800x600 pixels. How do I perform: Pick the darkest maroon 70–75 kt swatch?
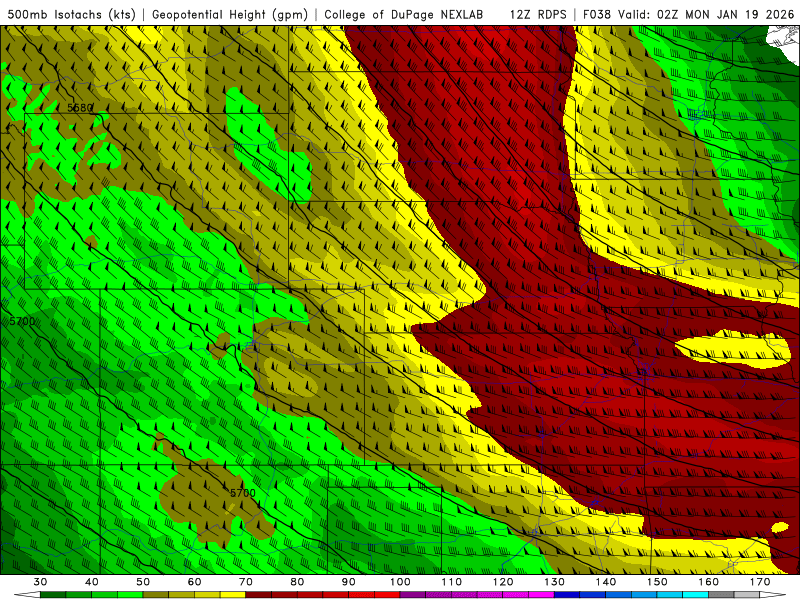coord(259,595)
